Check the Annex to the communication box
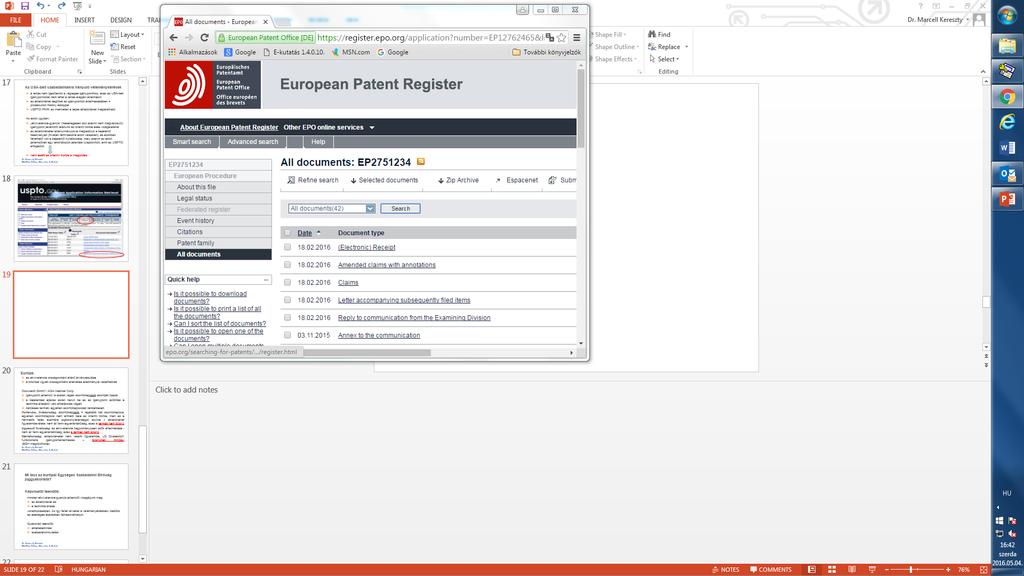Image resolution: width=1024 pixels, height=576 pixels. (287, 335)
